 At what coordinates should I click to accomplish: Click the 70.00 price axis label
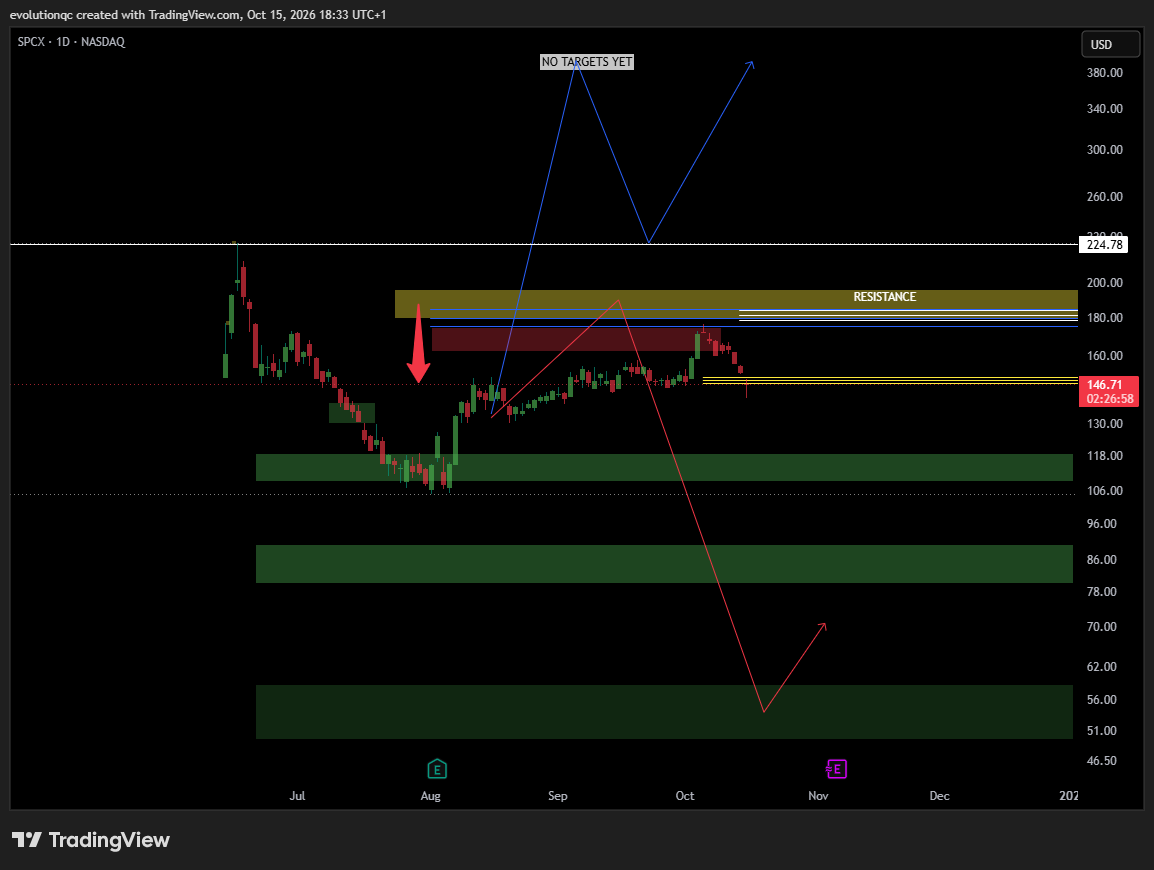coord(1102,627)
